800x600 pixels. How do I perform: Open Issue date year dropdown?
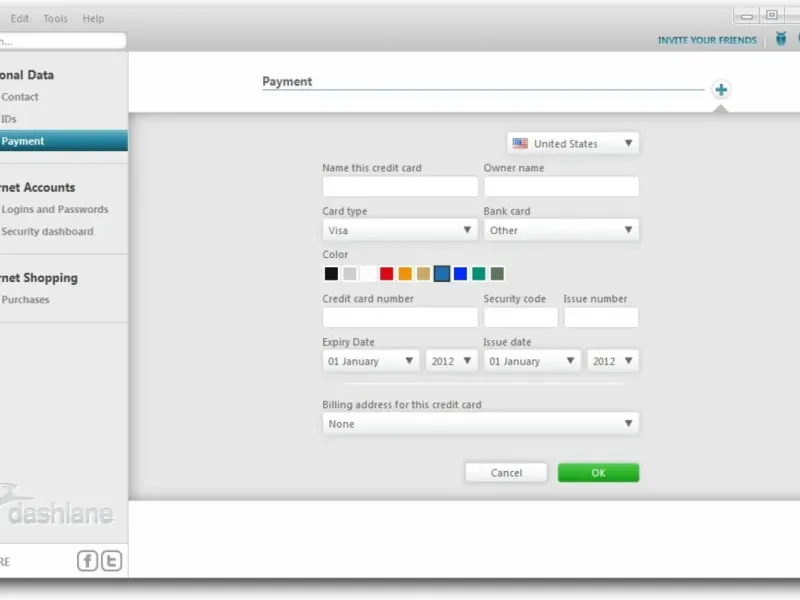coord(612,361)
